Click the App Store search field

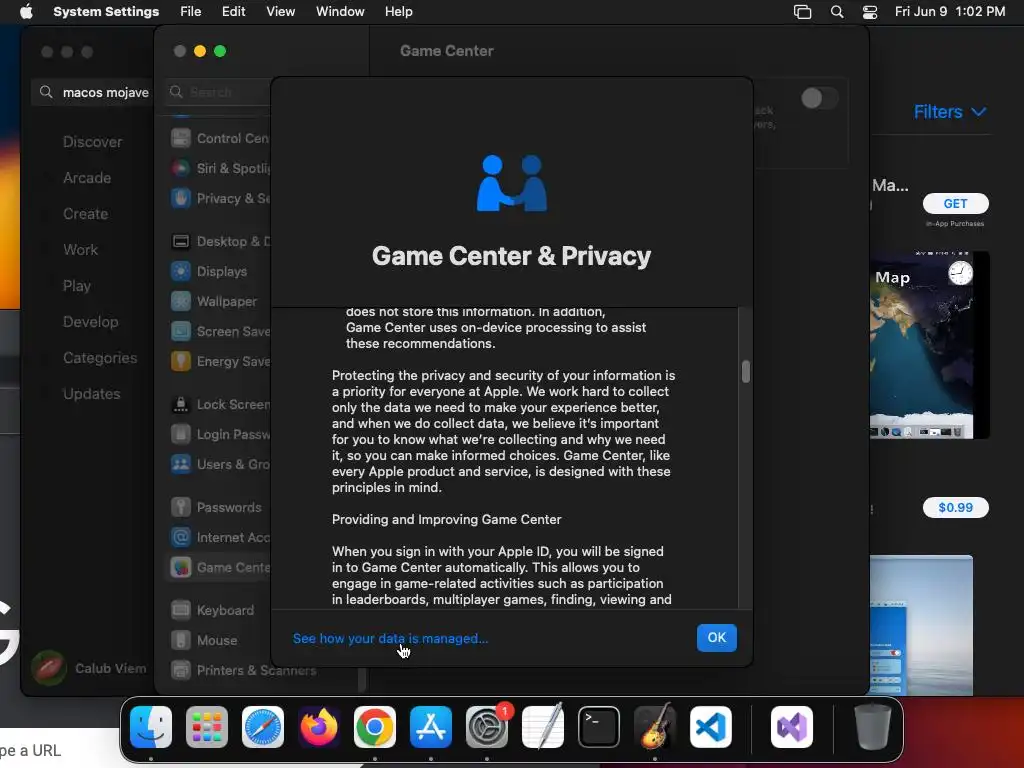click(92, 92)
